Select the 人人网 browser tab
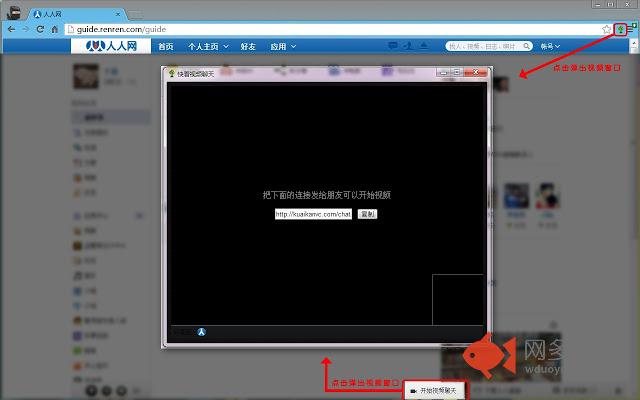 pyautogui.click(x=76, y=14)
